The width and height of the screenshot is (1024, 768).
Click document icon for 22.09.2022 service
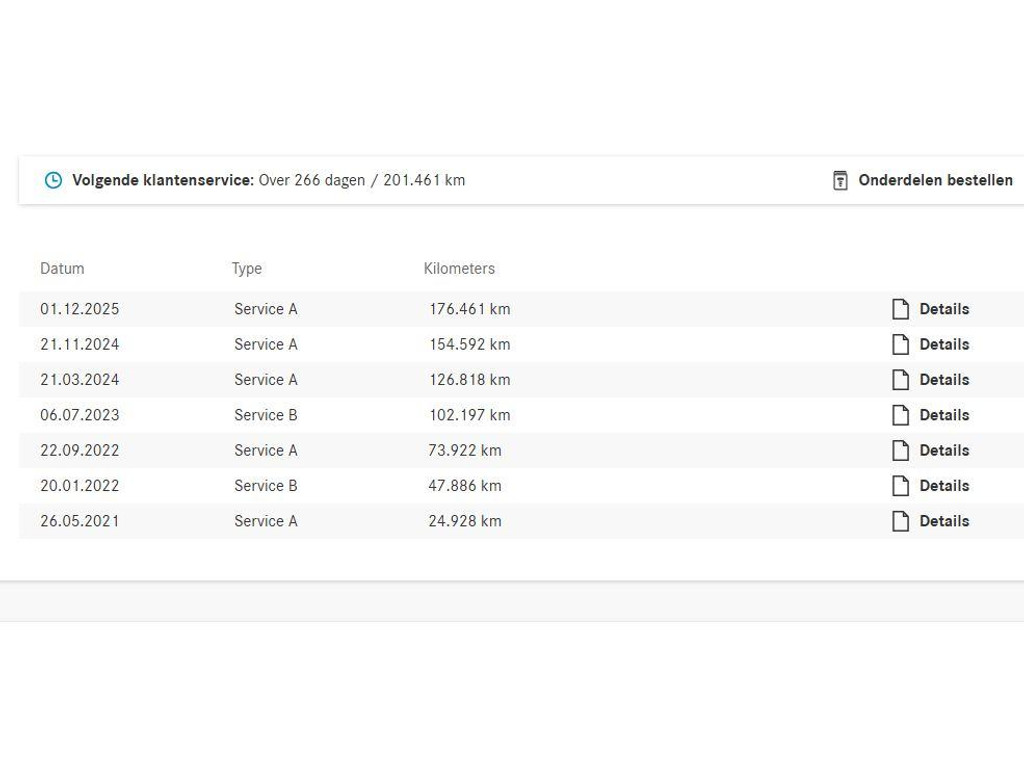(x=900, y=451)
